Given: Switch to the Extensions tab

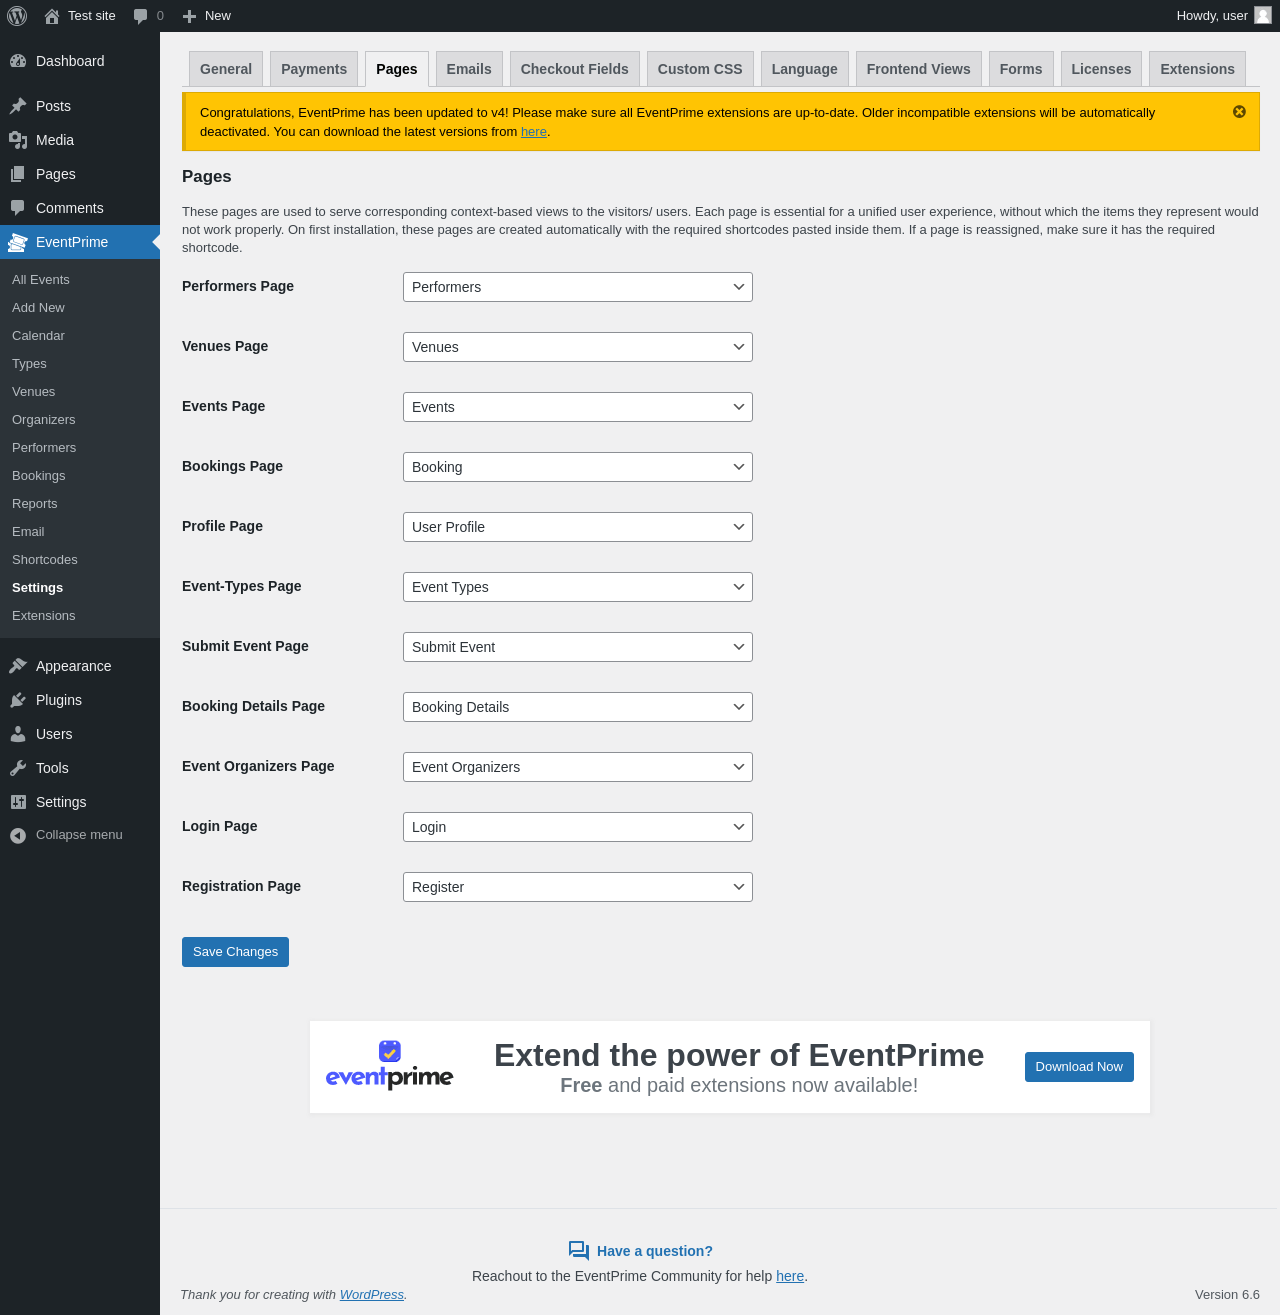Looking at the screenshot, I should point(1197,69).
